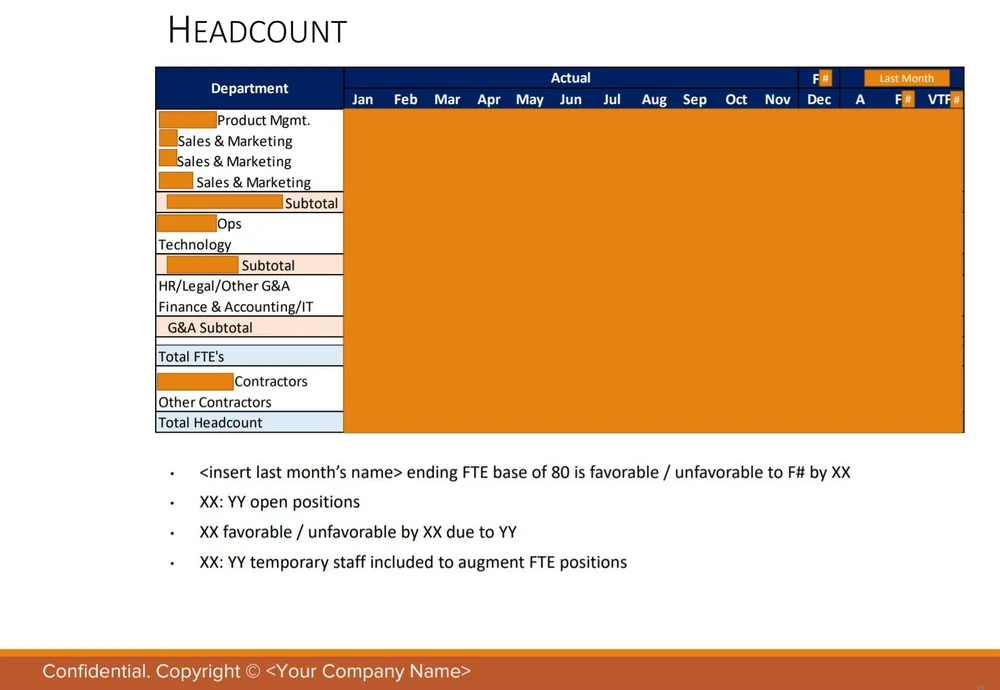Click the bullet about ending FTE base of 80
The image size is (1000, 690).
point(525,473)
